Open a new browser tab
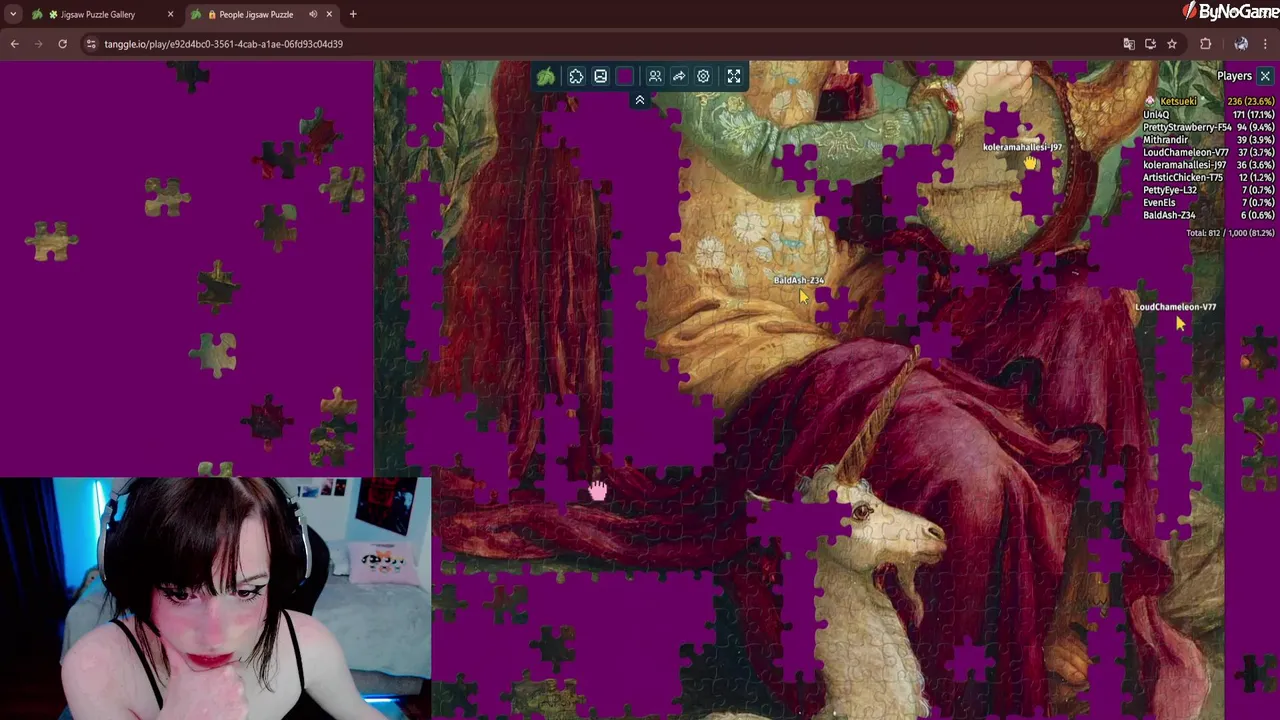Viewport: 1280px width, 720px height. (353, 14)
